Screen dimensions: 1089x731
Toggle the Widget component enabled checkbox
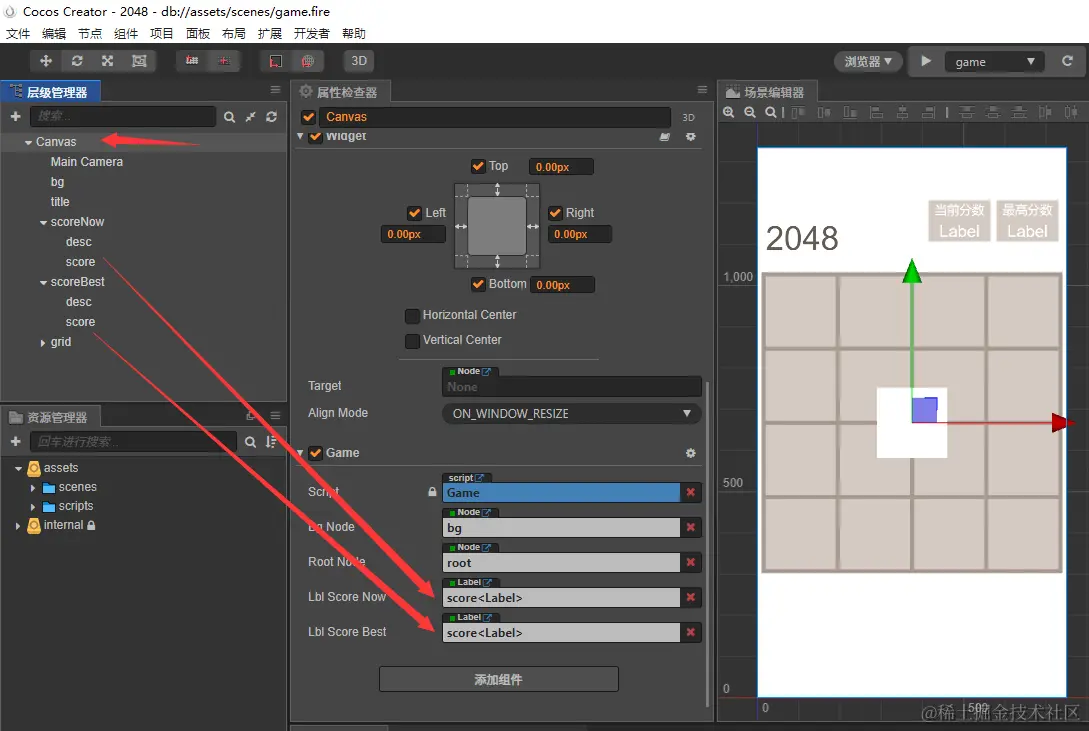pyautogui.click(x=315, y=137)
